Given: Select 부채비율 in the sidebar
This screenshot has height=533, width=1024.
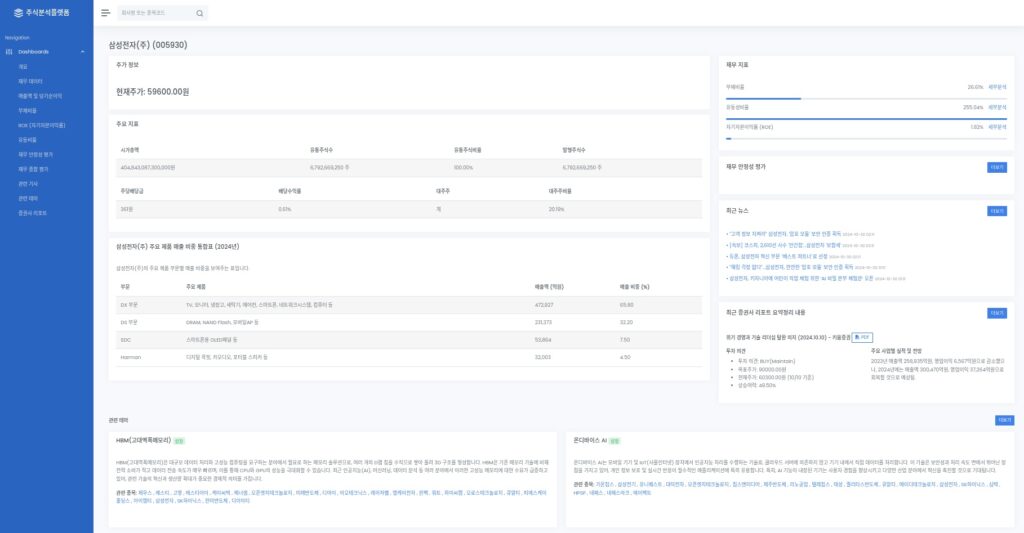Looking at the screenshot, I should pos(27,110).
